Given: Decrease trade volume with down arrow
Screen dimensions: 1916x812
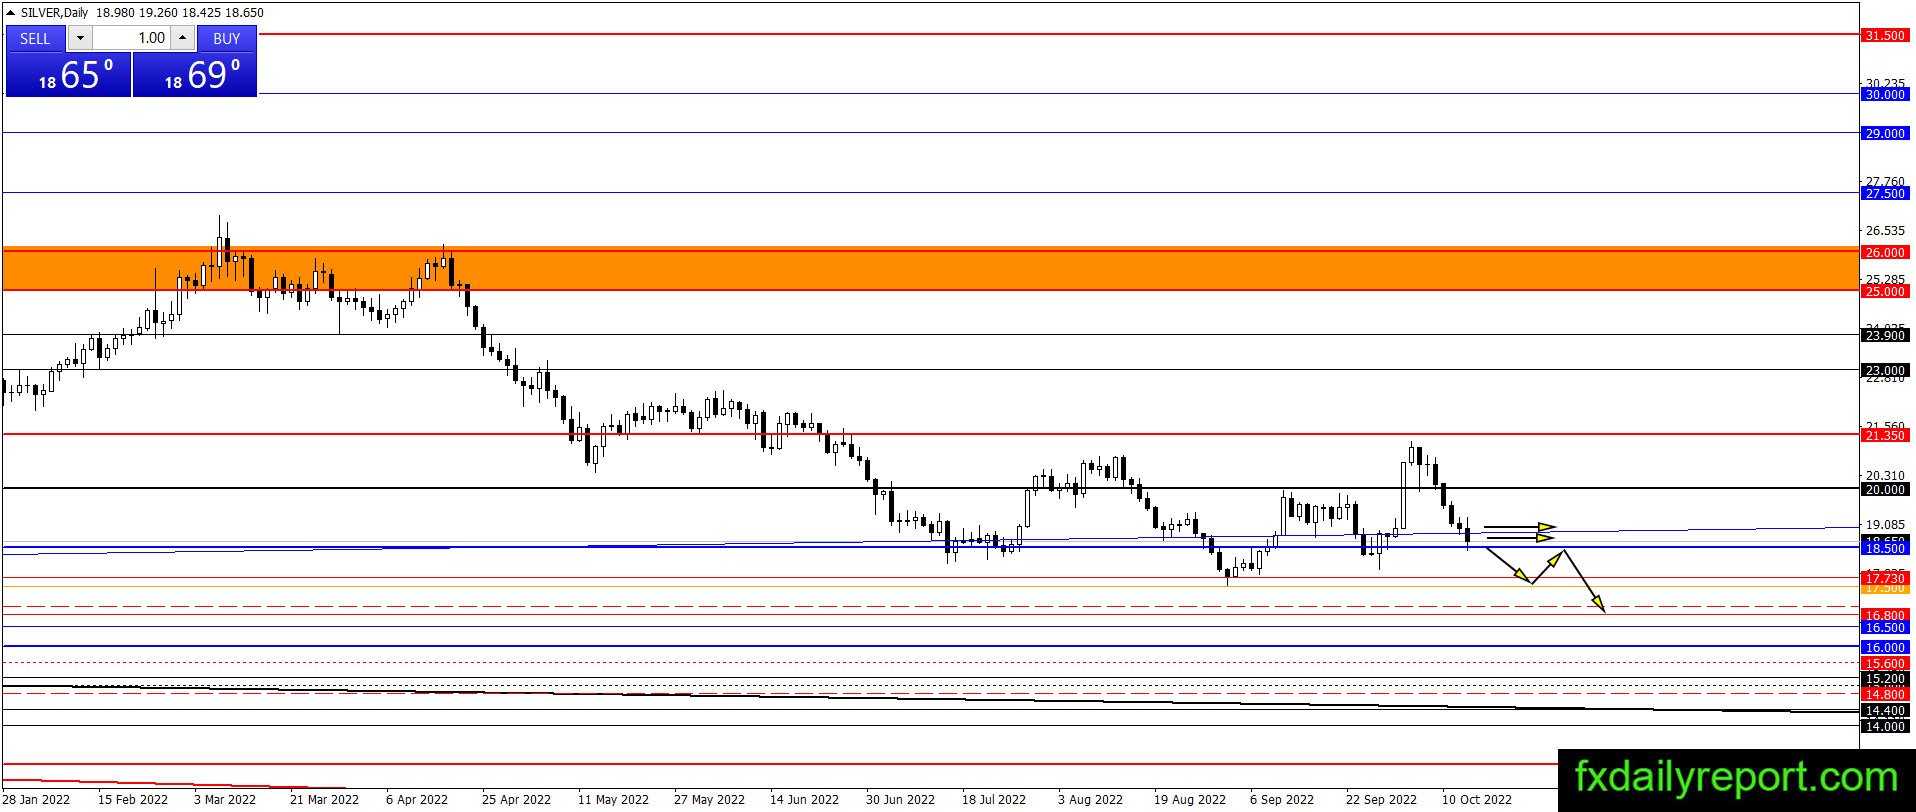Looking at the screenshot, I should coord(80,38).
